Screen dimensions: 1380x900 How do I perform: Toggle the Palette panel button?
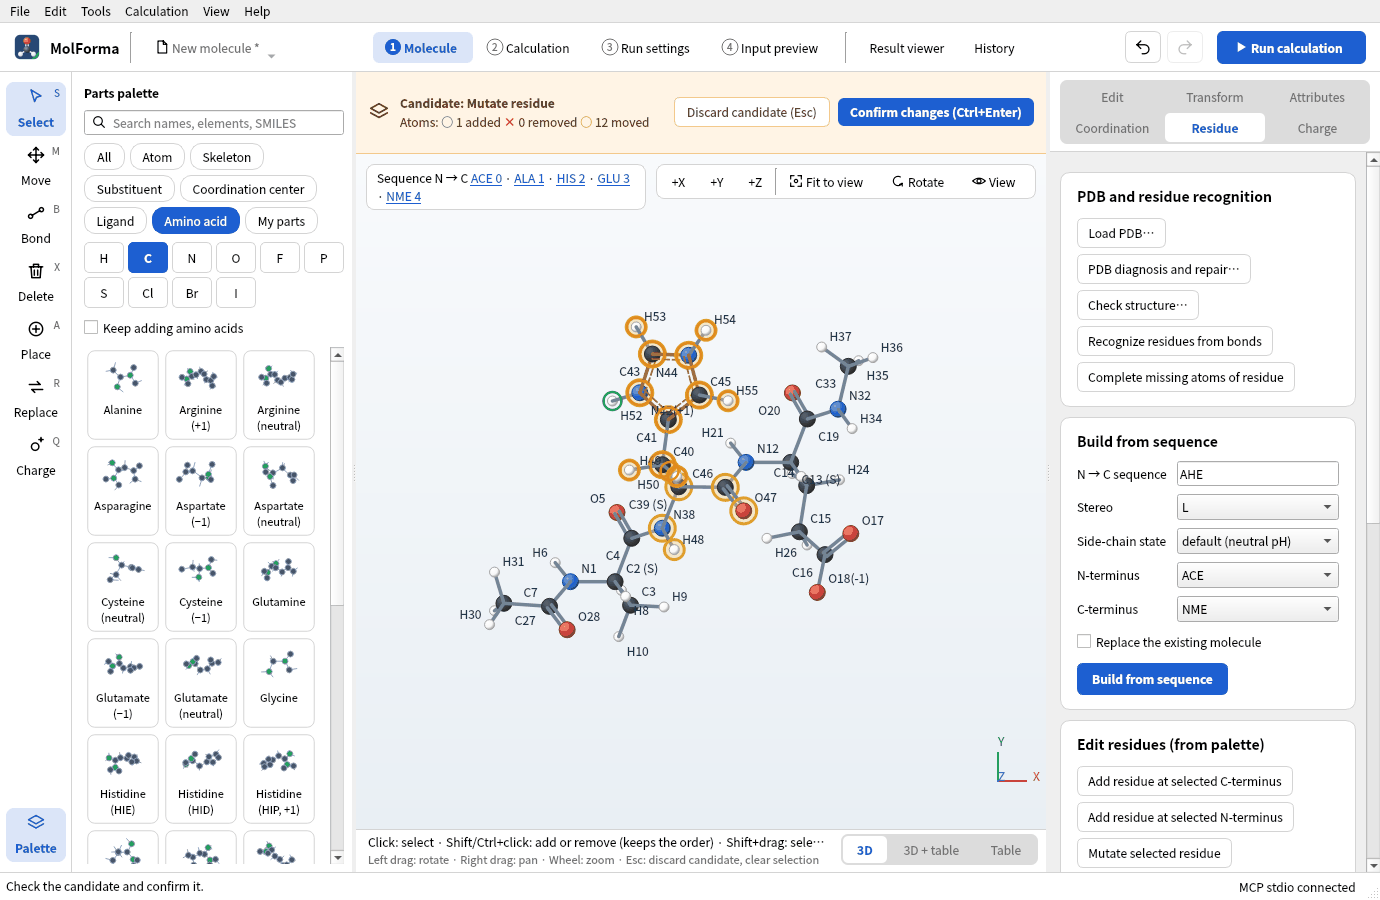36,834
